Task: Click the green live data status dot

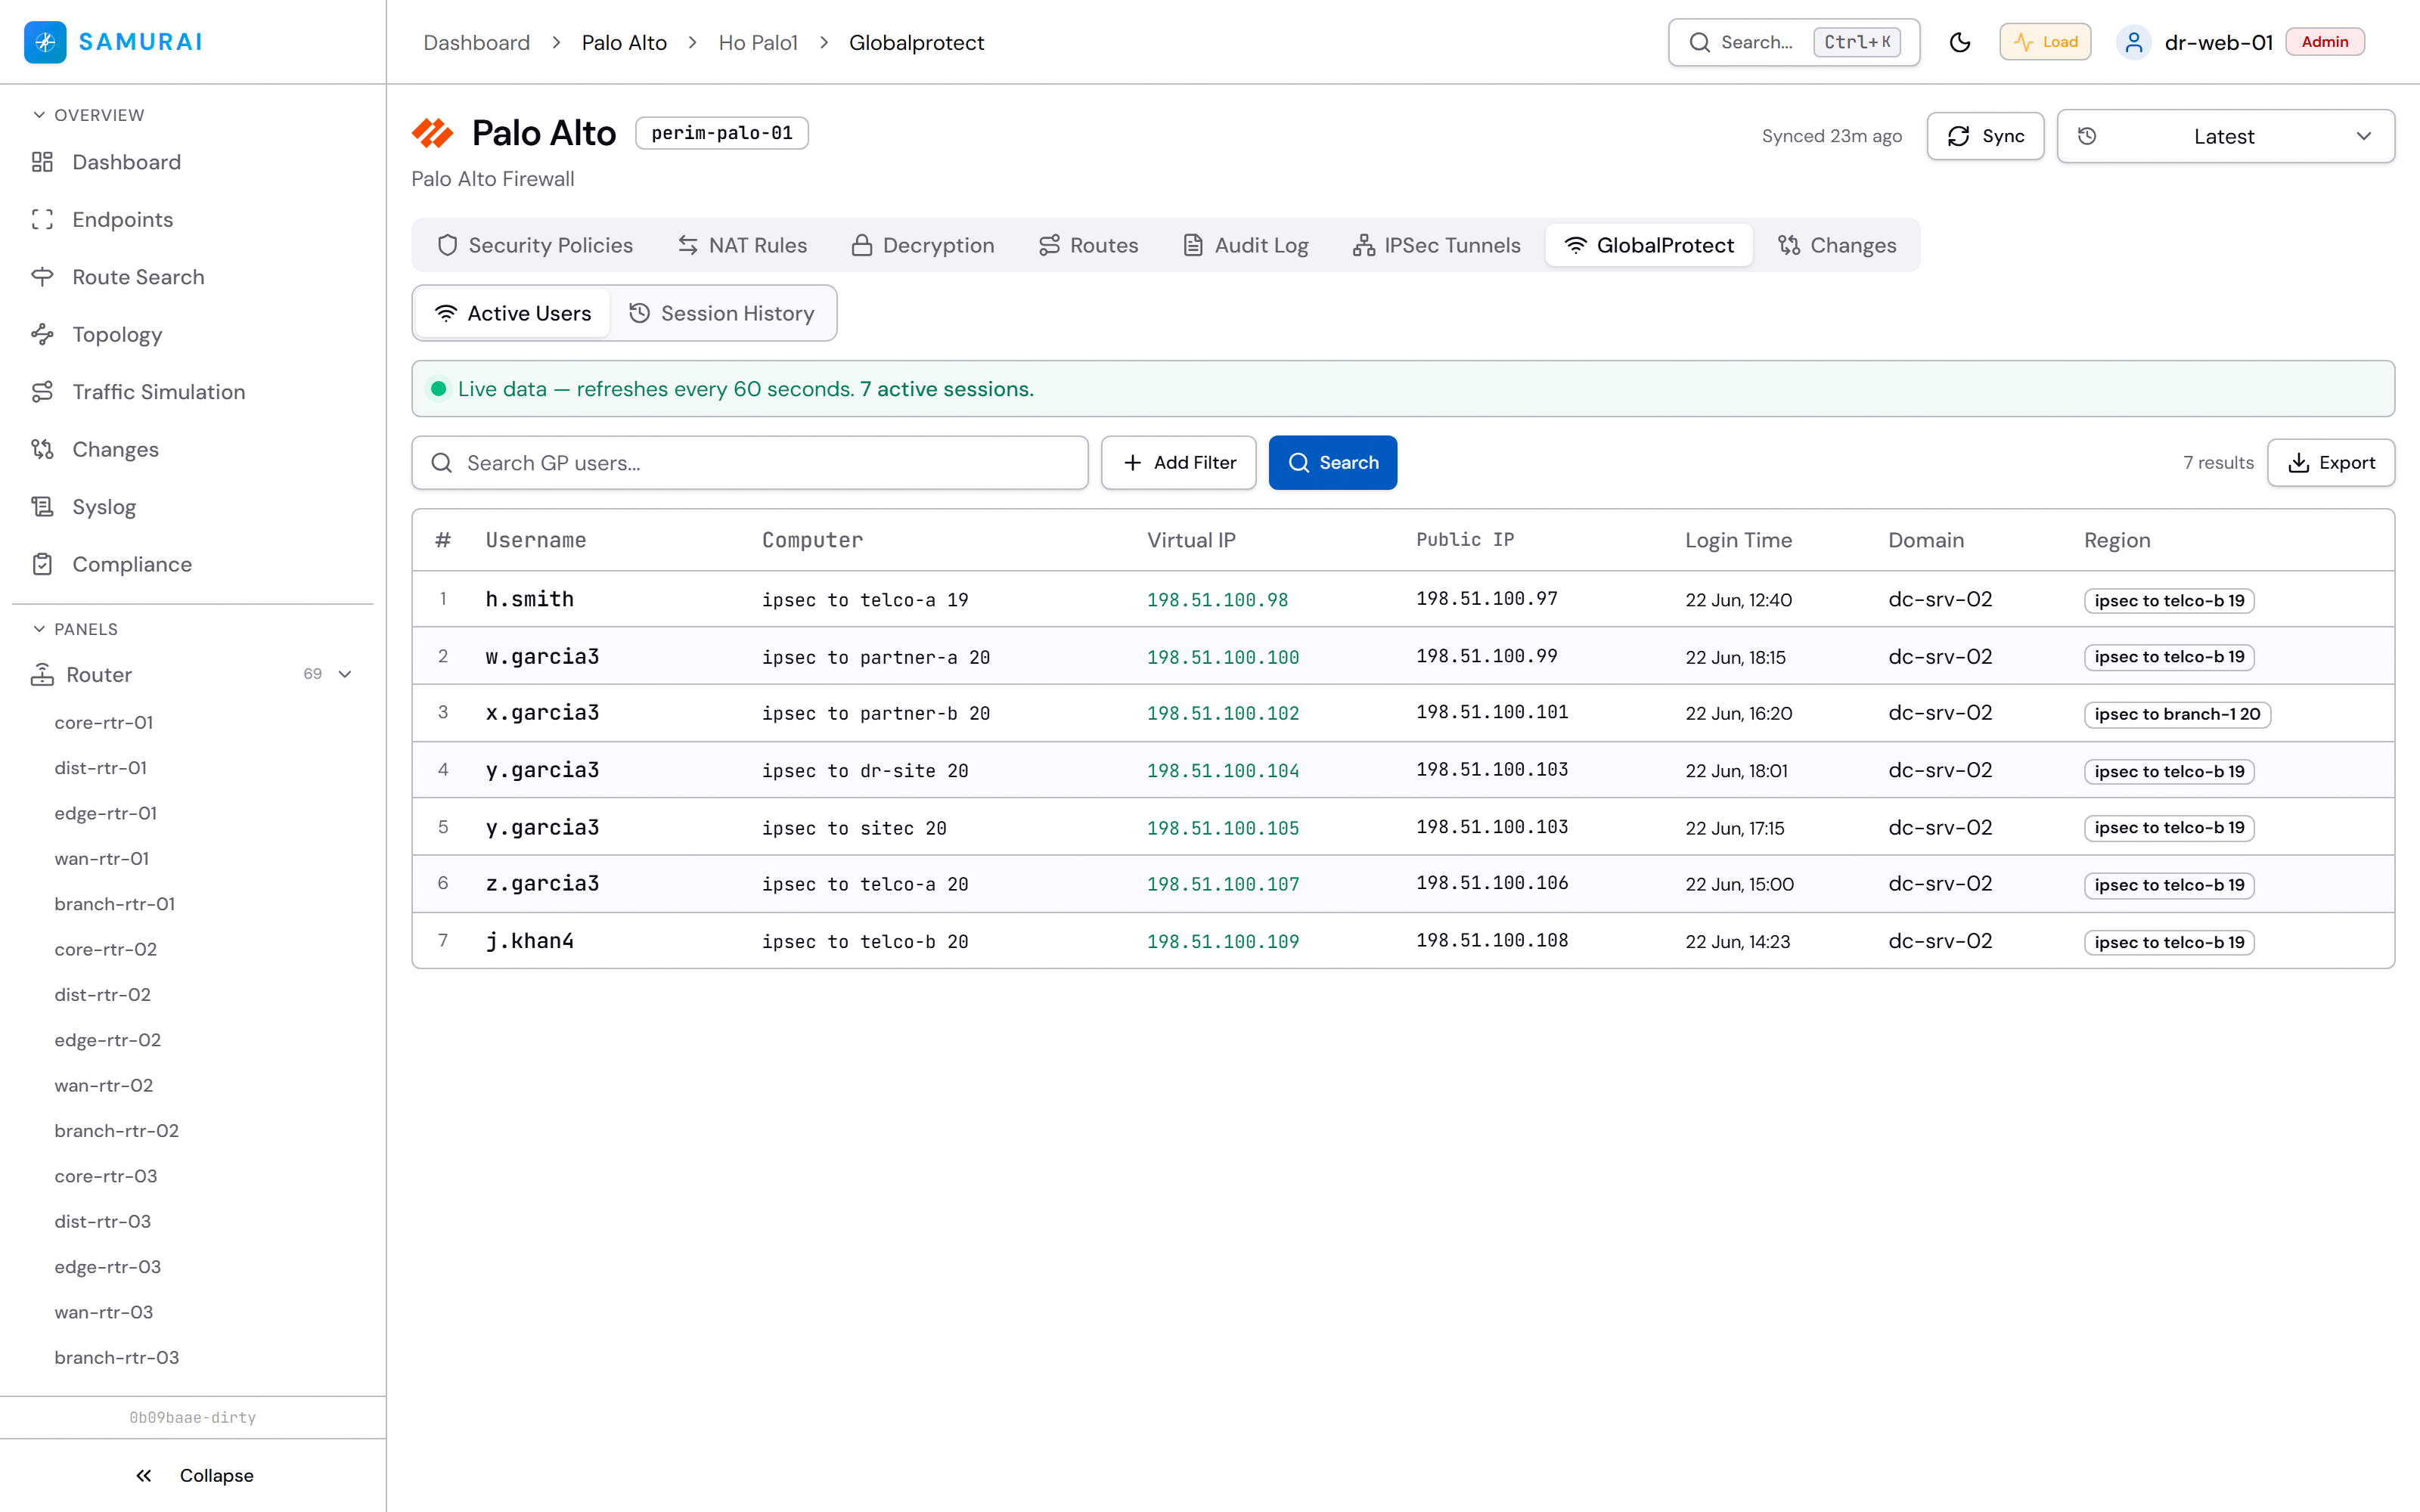Action: [x=438, y=389]
